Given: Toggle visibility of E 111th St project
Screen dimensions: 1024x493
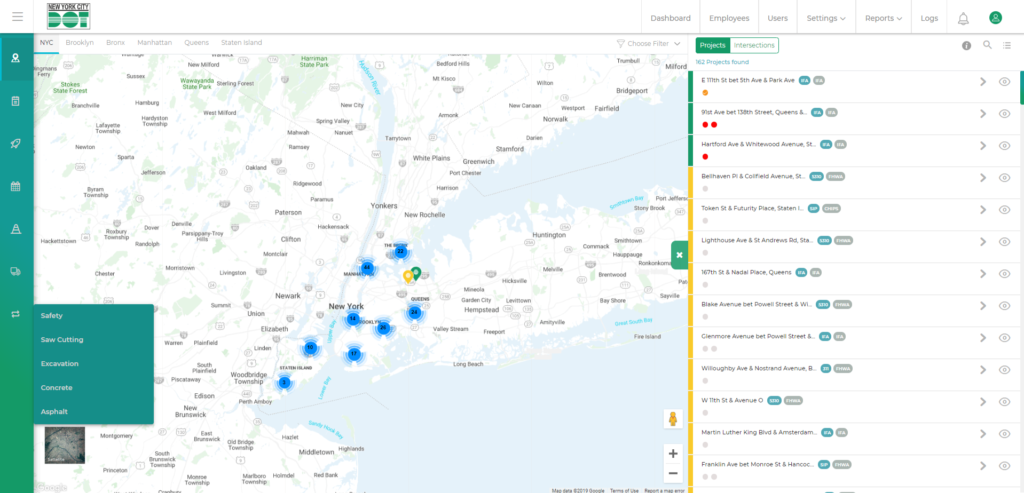Looking at the screenshot, I should click(1005, 82).
